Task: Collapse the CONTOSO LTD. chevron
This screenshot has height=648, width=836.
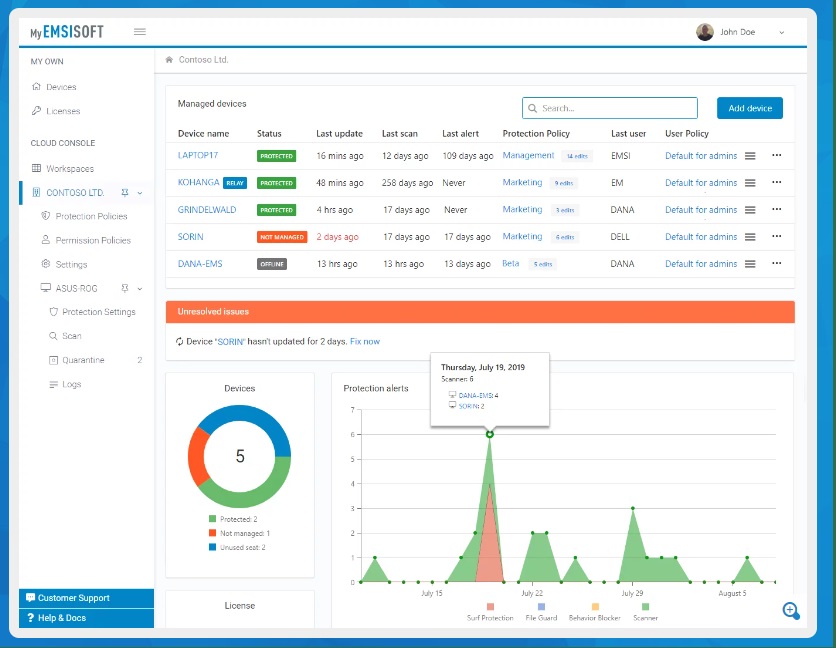Action: 140,193
